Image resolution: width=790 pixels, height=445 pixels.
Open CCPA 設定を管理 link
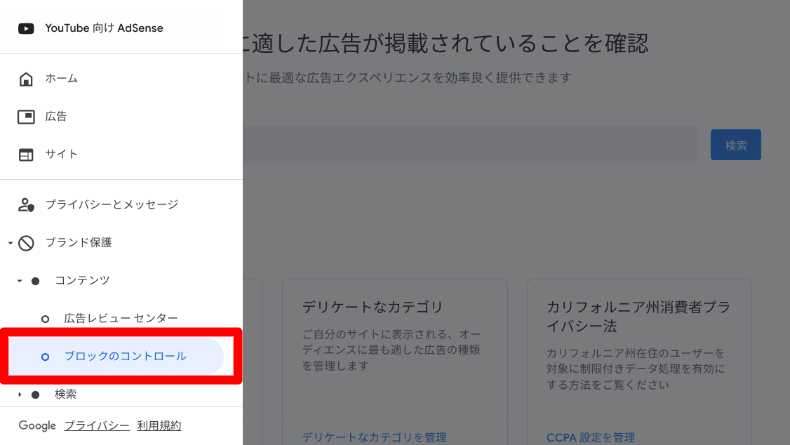[x=590, y=437]
